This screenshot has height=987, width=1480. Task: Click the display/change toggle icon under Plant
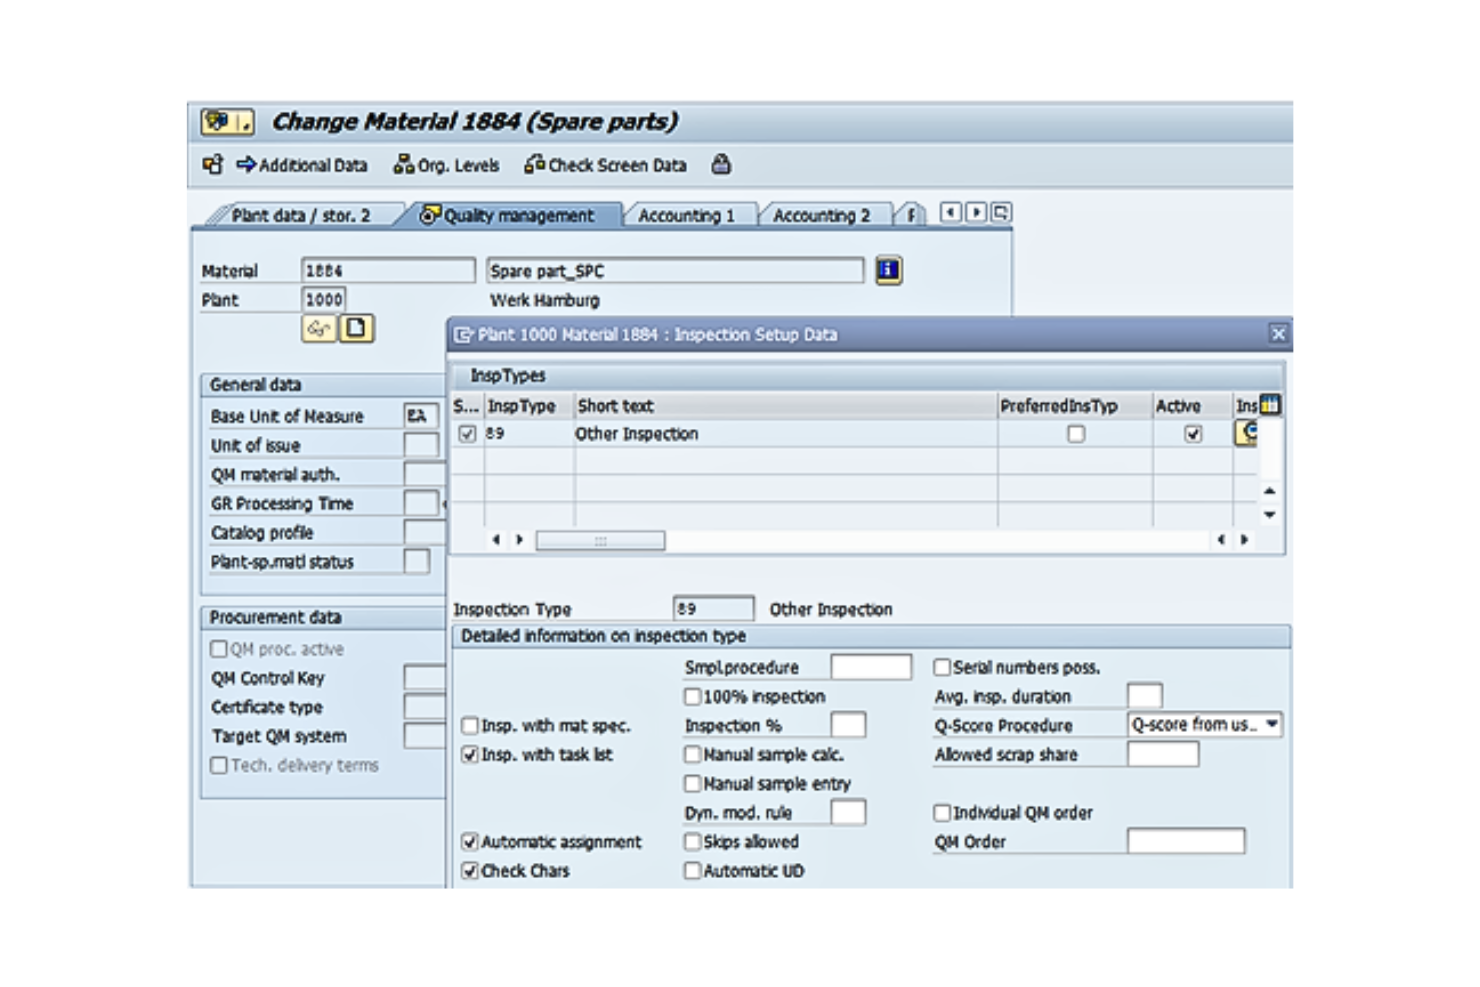click(319, 329)
